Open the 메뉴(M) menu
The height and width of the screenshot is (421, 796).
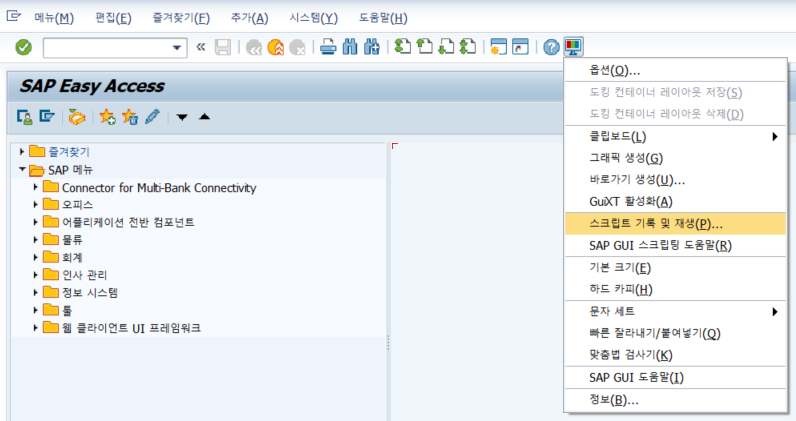54,18
